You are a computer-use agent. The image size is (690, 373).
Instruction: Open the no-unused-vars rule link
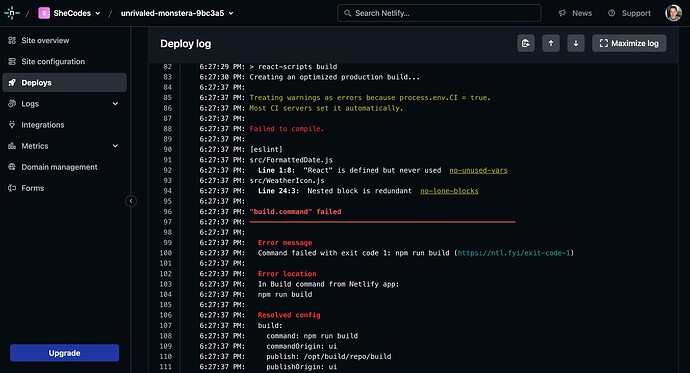point(478,170)
